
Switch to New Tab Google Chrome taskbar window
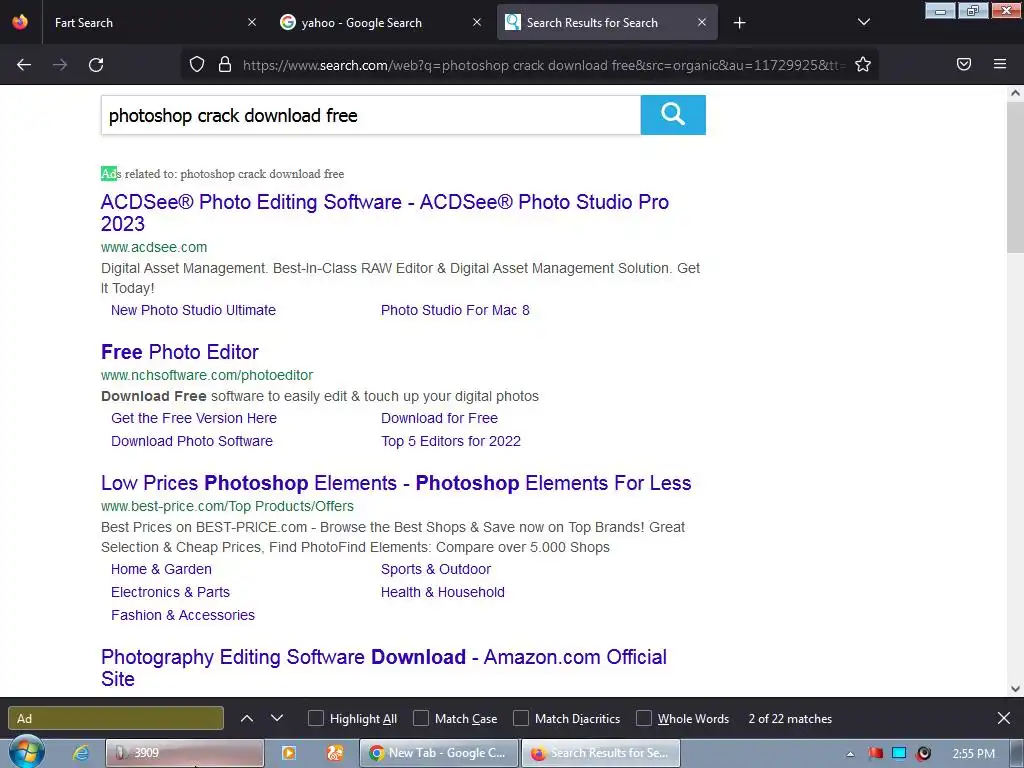point(439,753)
